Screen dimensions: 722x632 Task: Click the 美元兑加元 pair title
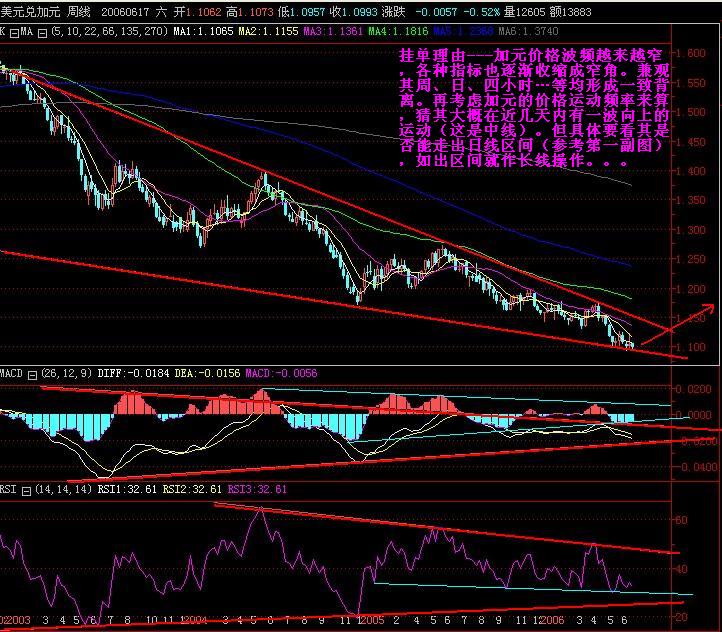30,12
